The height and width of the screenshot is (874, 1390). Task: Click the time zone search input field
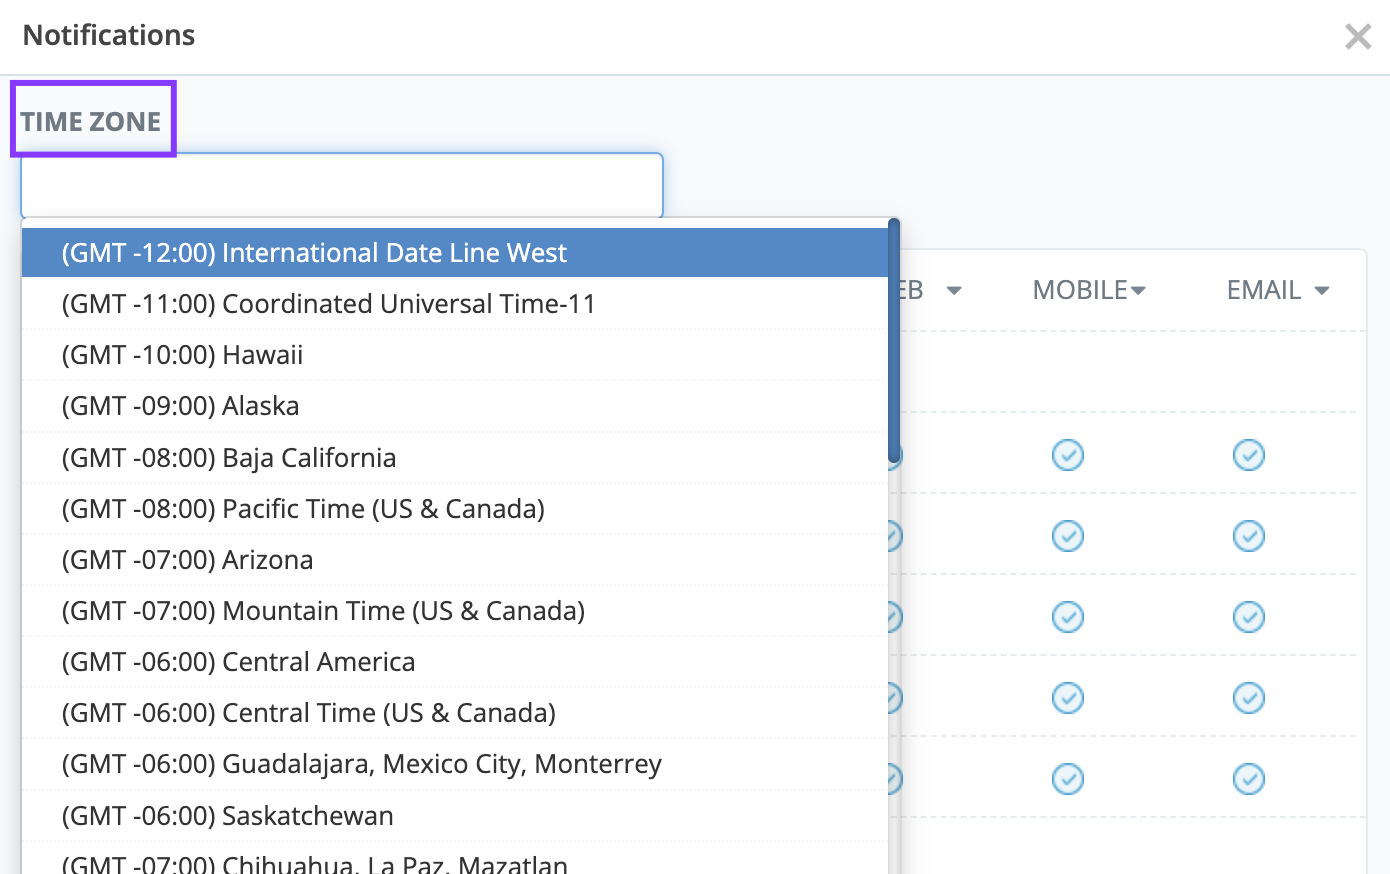(341, 185)
